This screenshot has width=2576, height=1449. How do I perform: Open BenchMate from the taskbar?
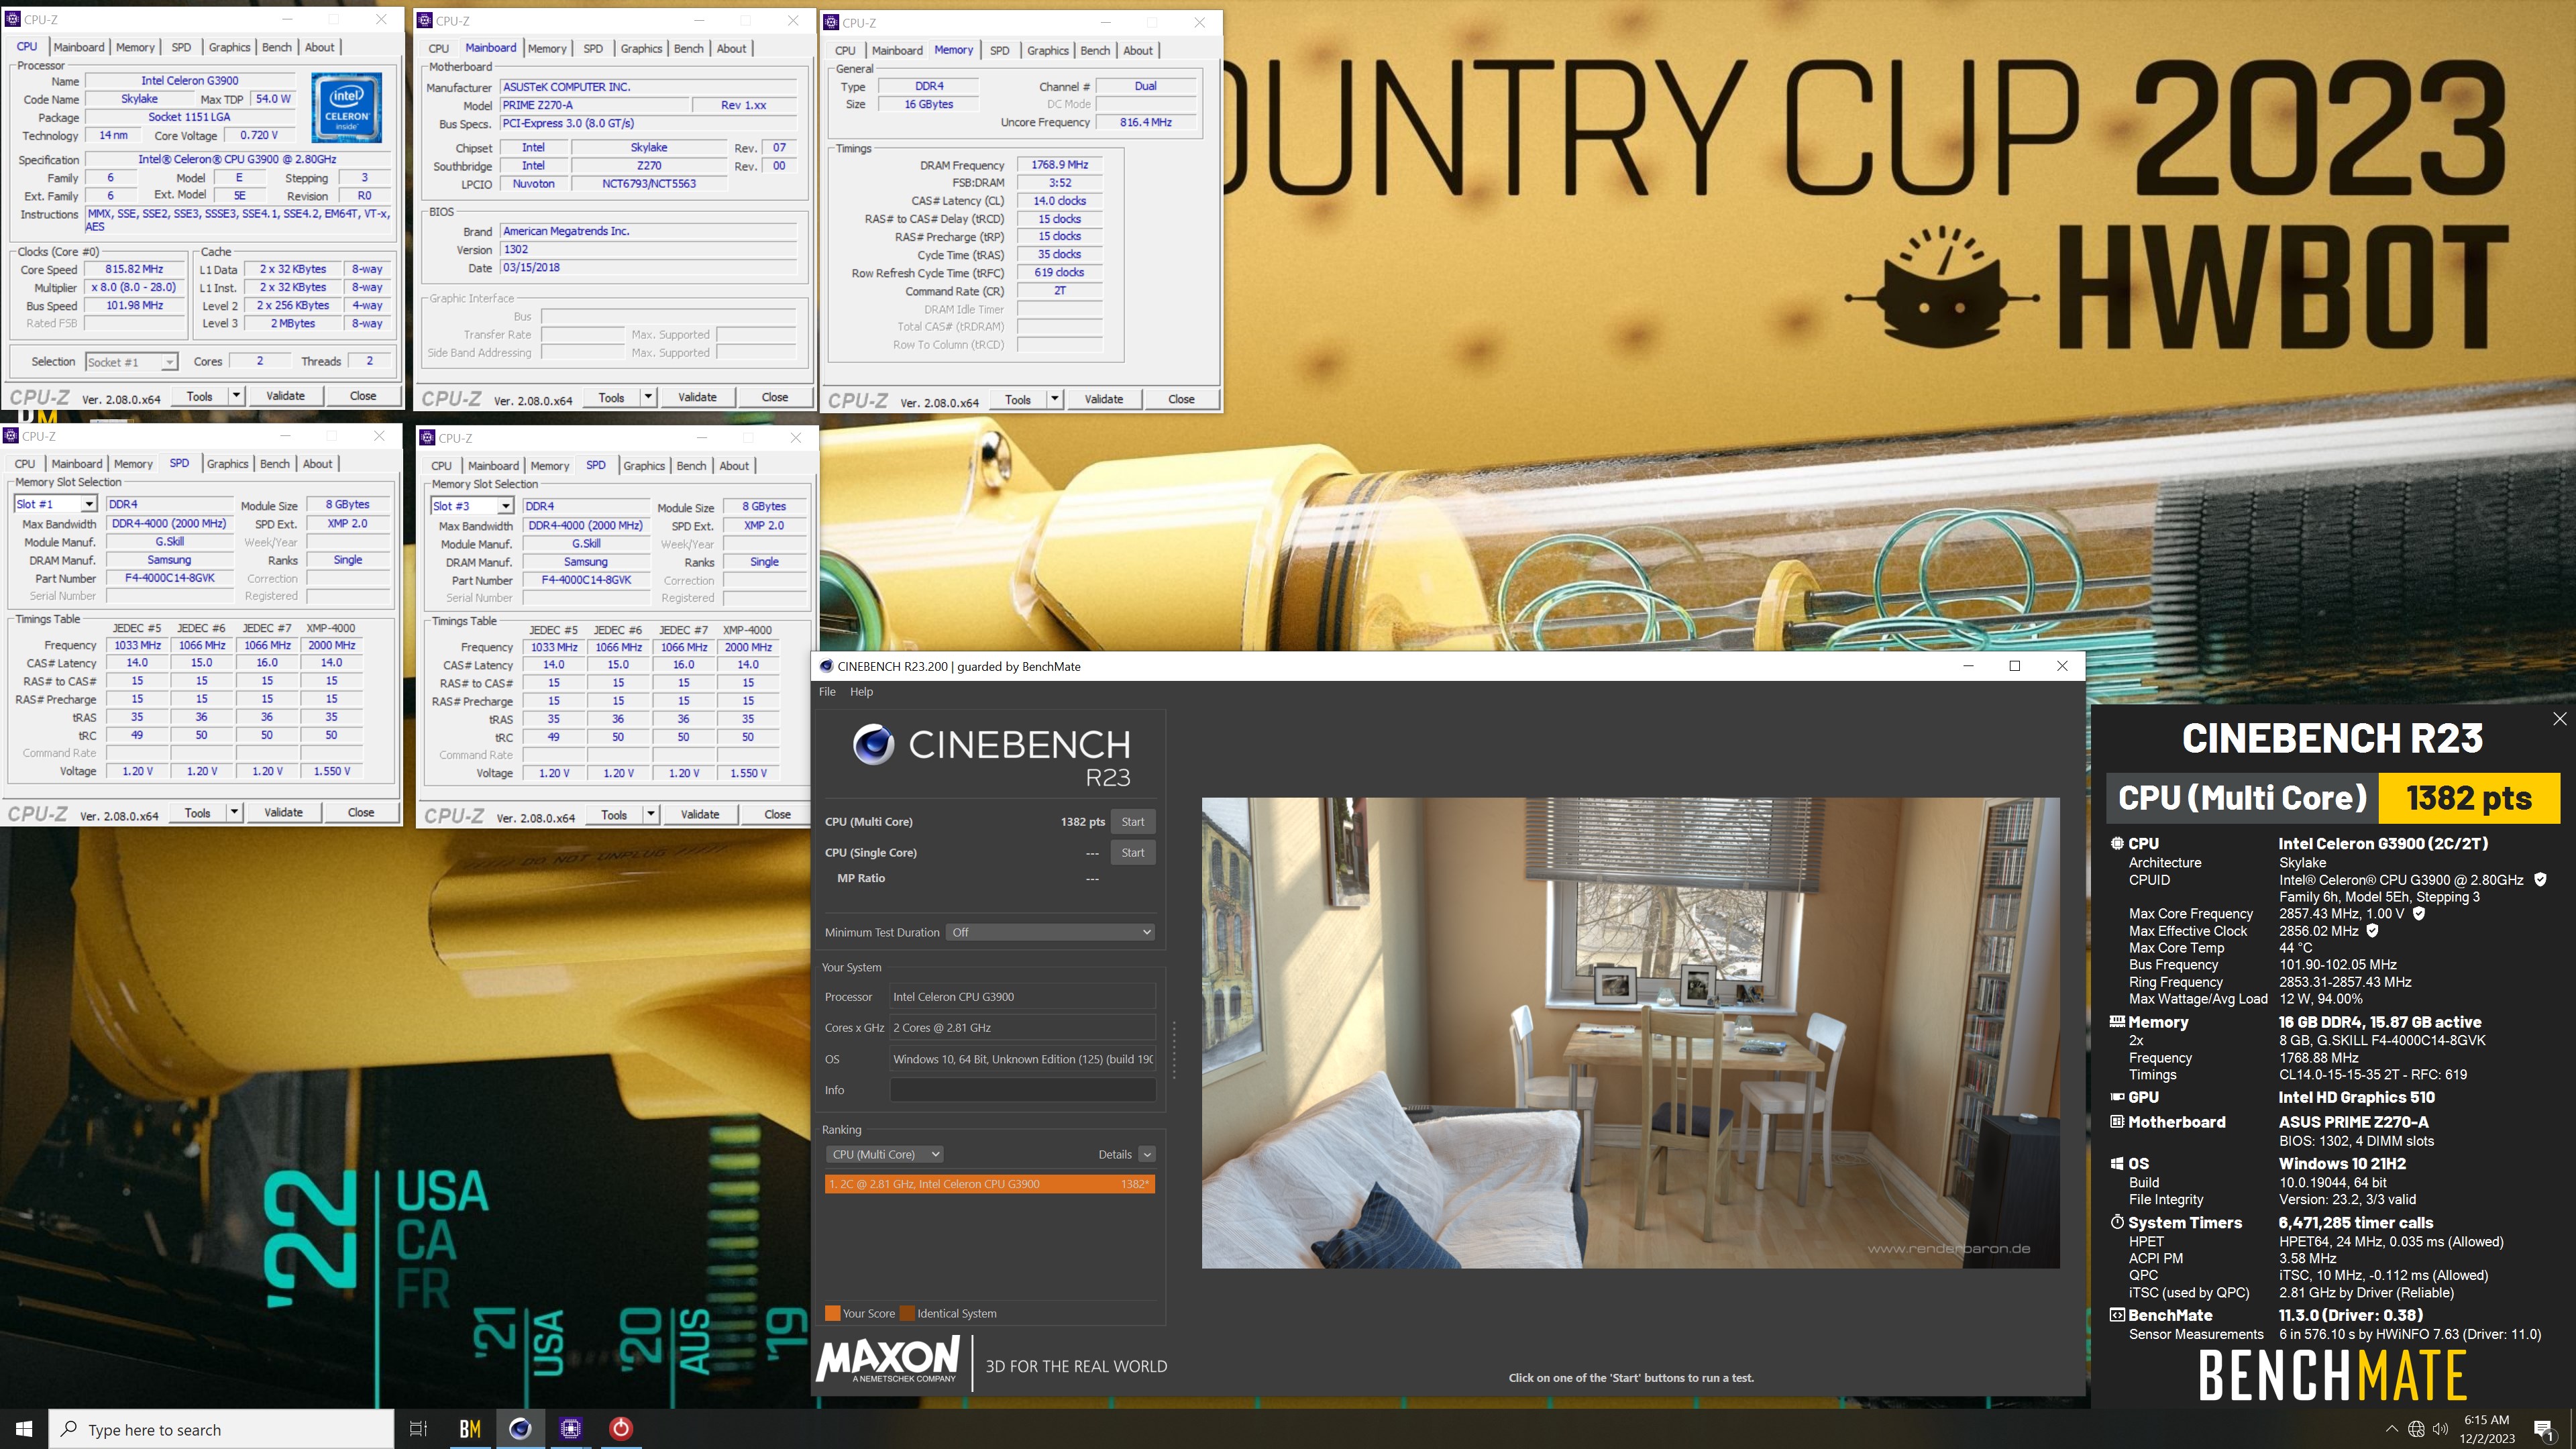pos(470,1429)
